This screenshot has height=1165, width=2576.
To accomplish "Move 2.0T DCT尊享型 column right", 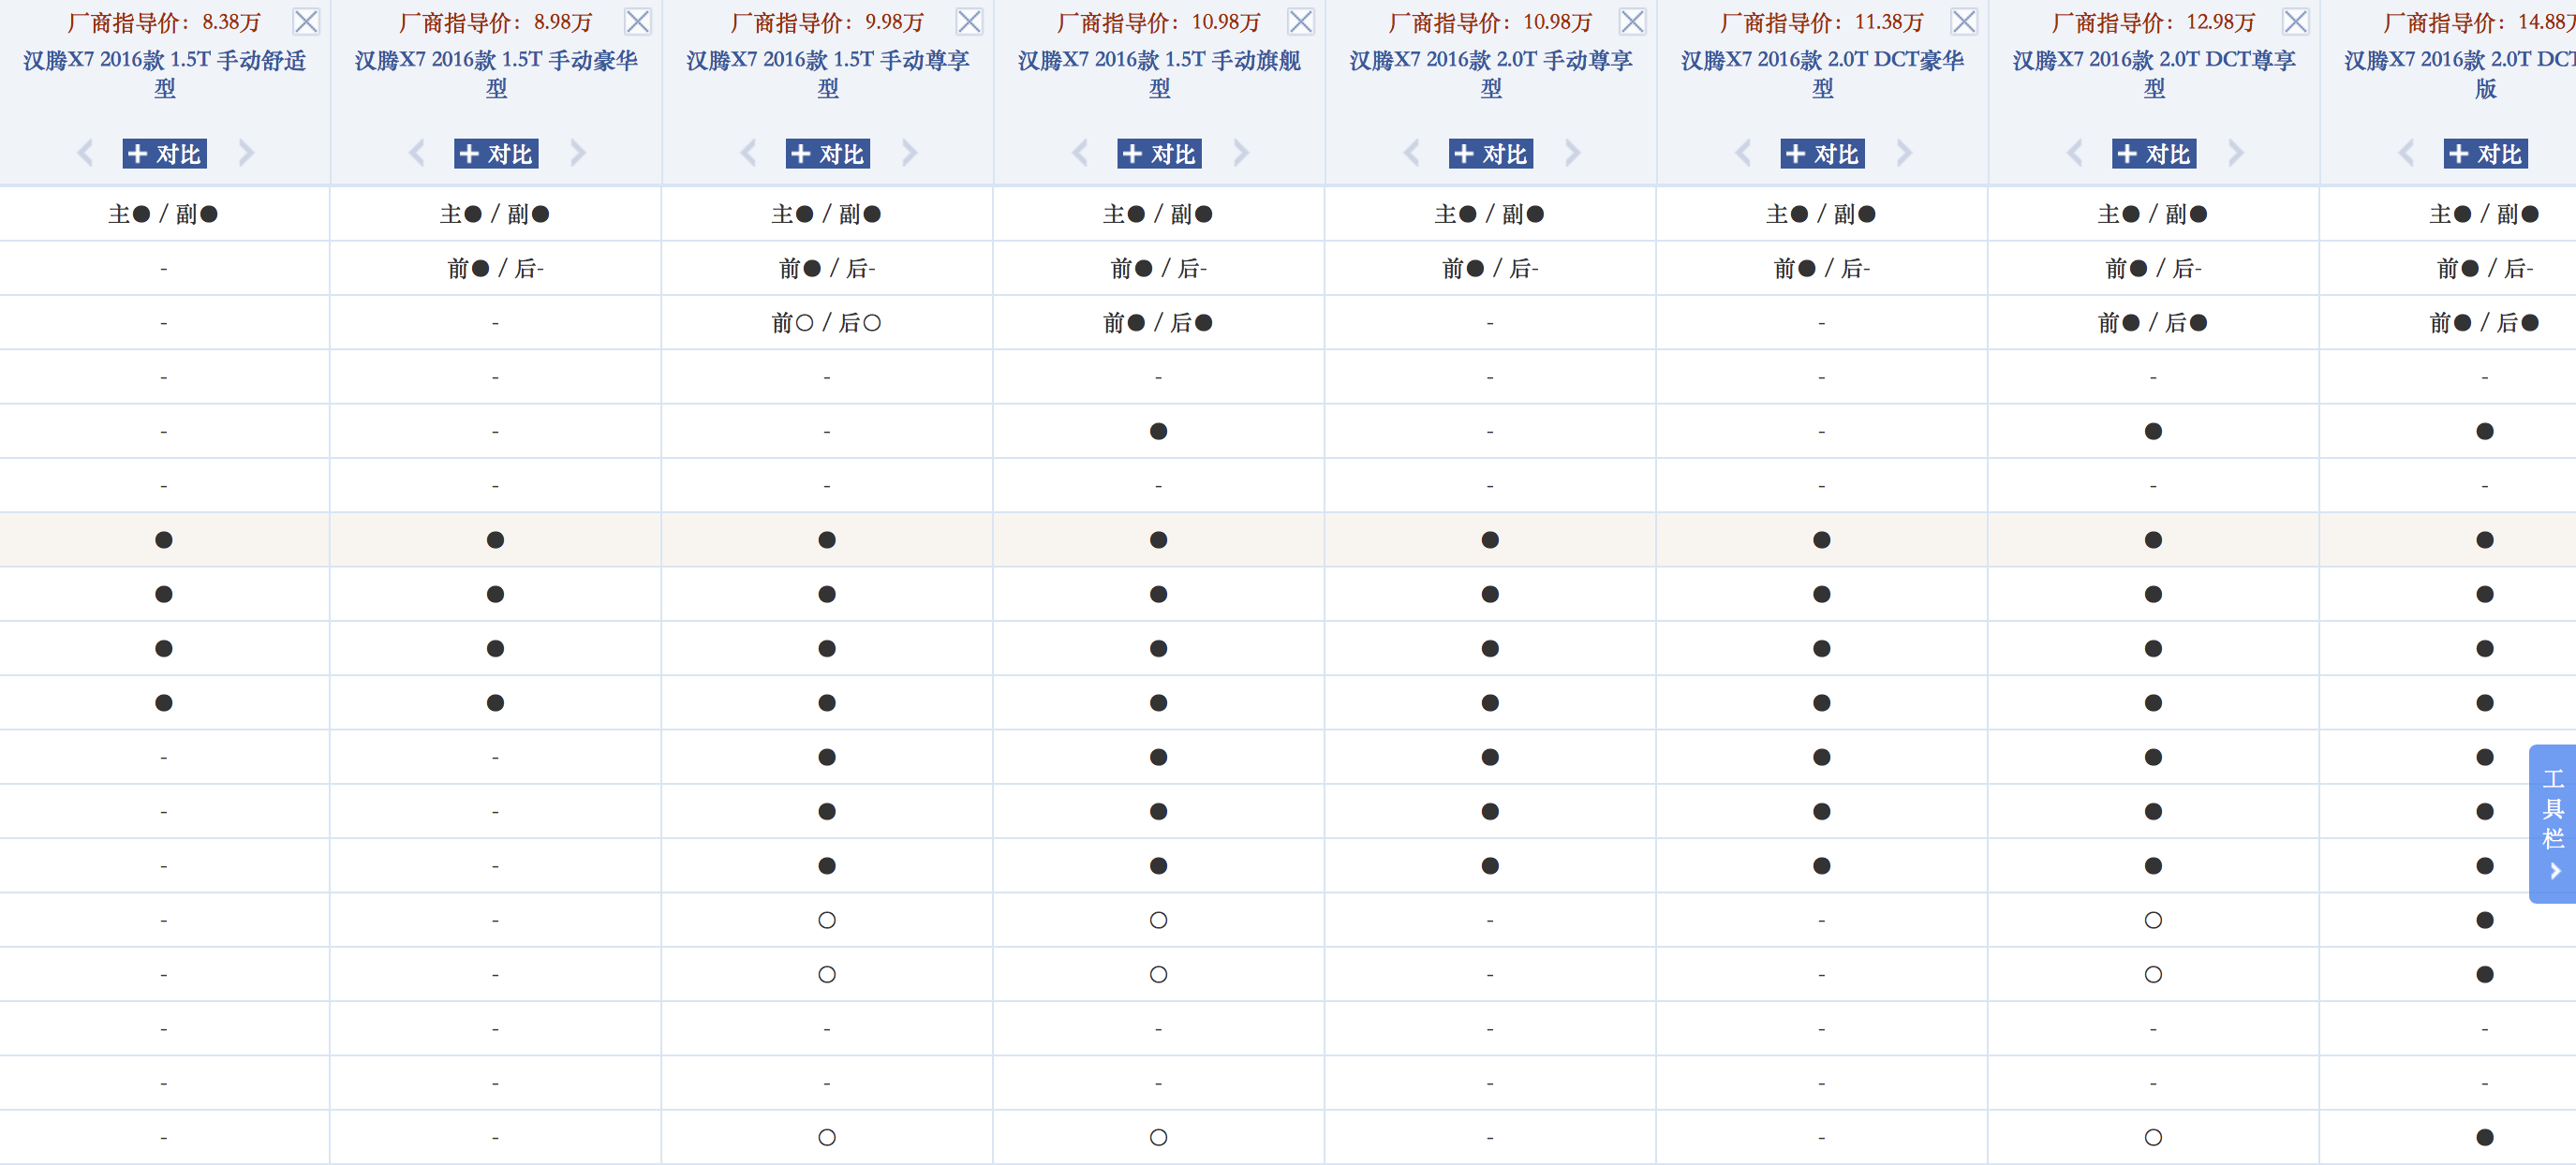I will click(2236, 153).
